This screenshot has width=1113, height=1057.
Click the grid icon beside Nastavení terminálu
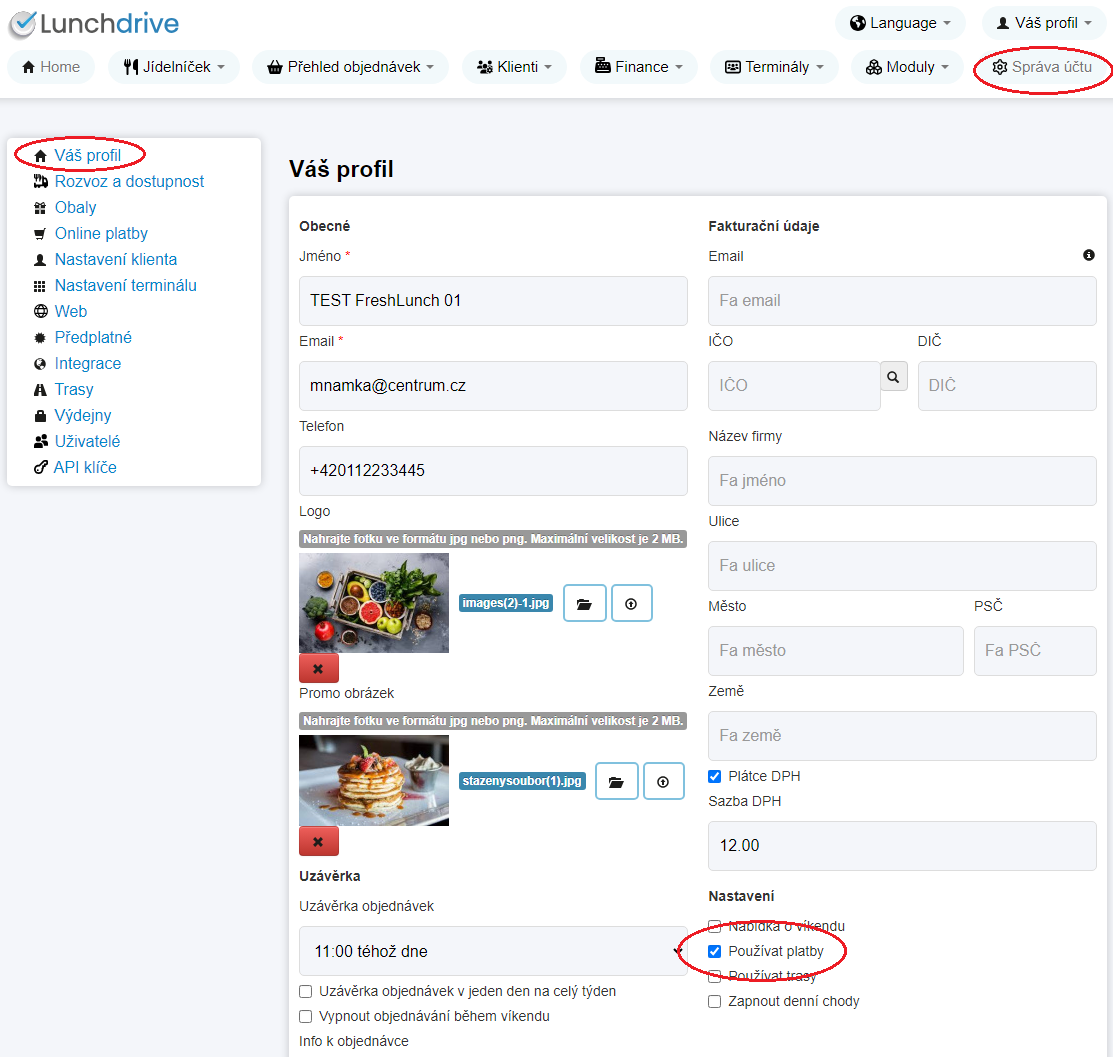coord(40,286)
